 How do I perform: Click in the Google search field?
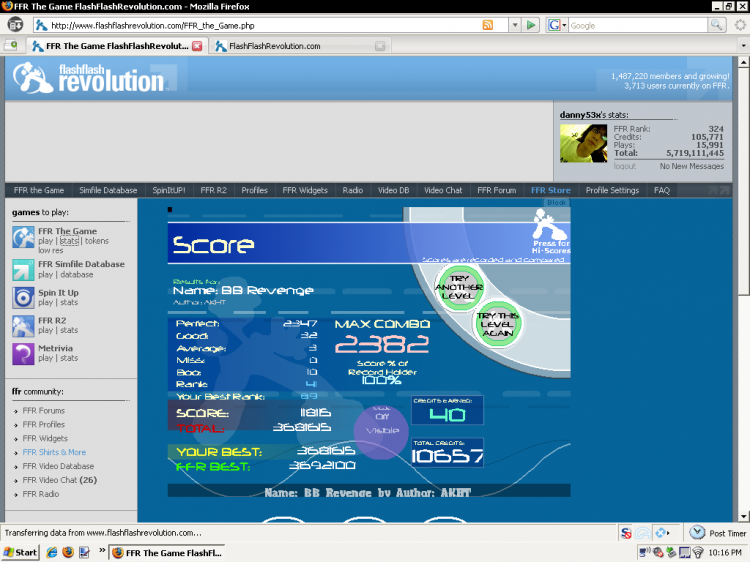click(638, 25)
